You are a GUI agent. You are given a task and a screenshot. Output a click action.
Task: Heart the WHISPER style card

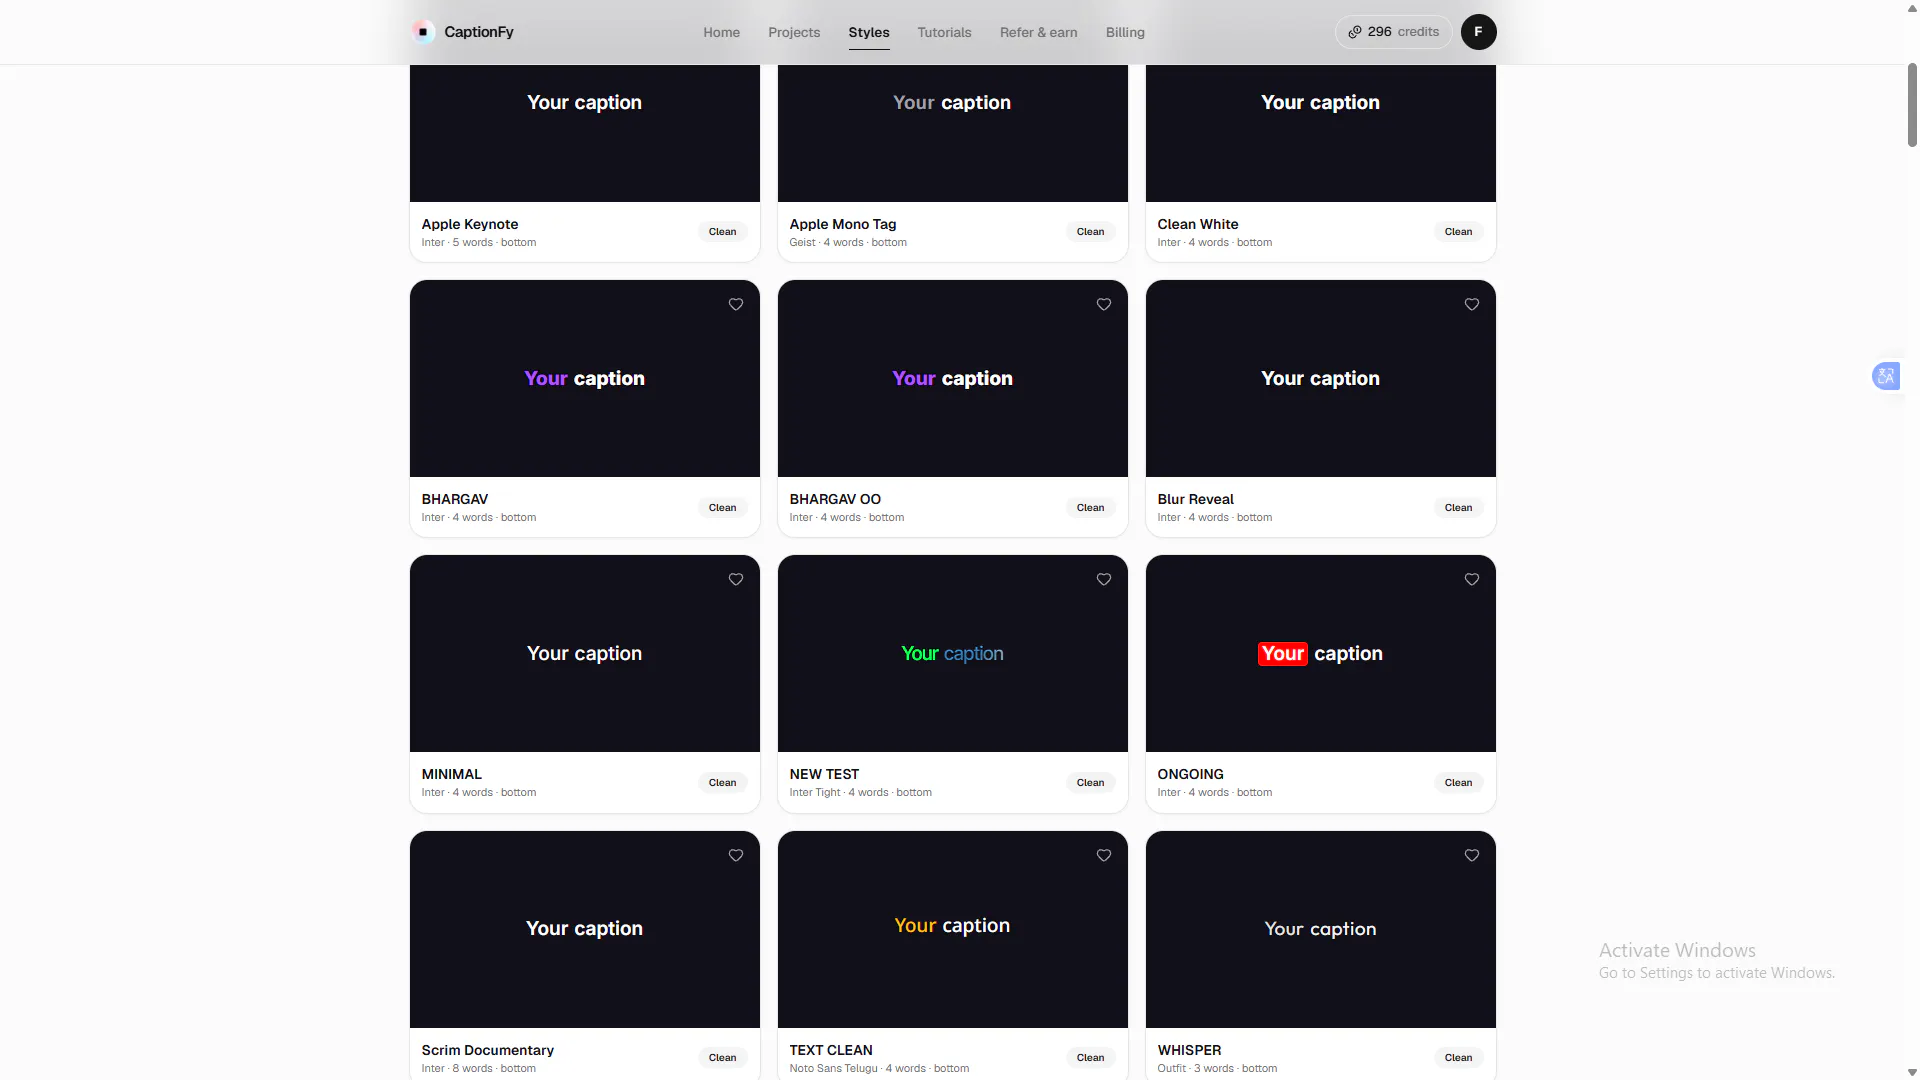[x=1472, y=855]
